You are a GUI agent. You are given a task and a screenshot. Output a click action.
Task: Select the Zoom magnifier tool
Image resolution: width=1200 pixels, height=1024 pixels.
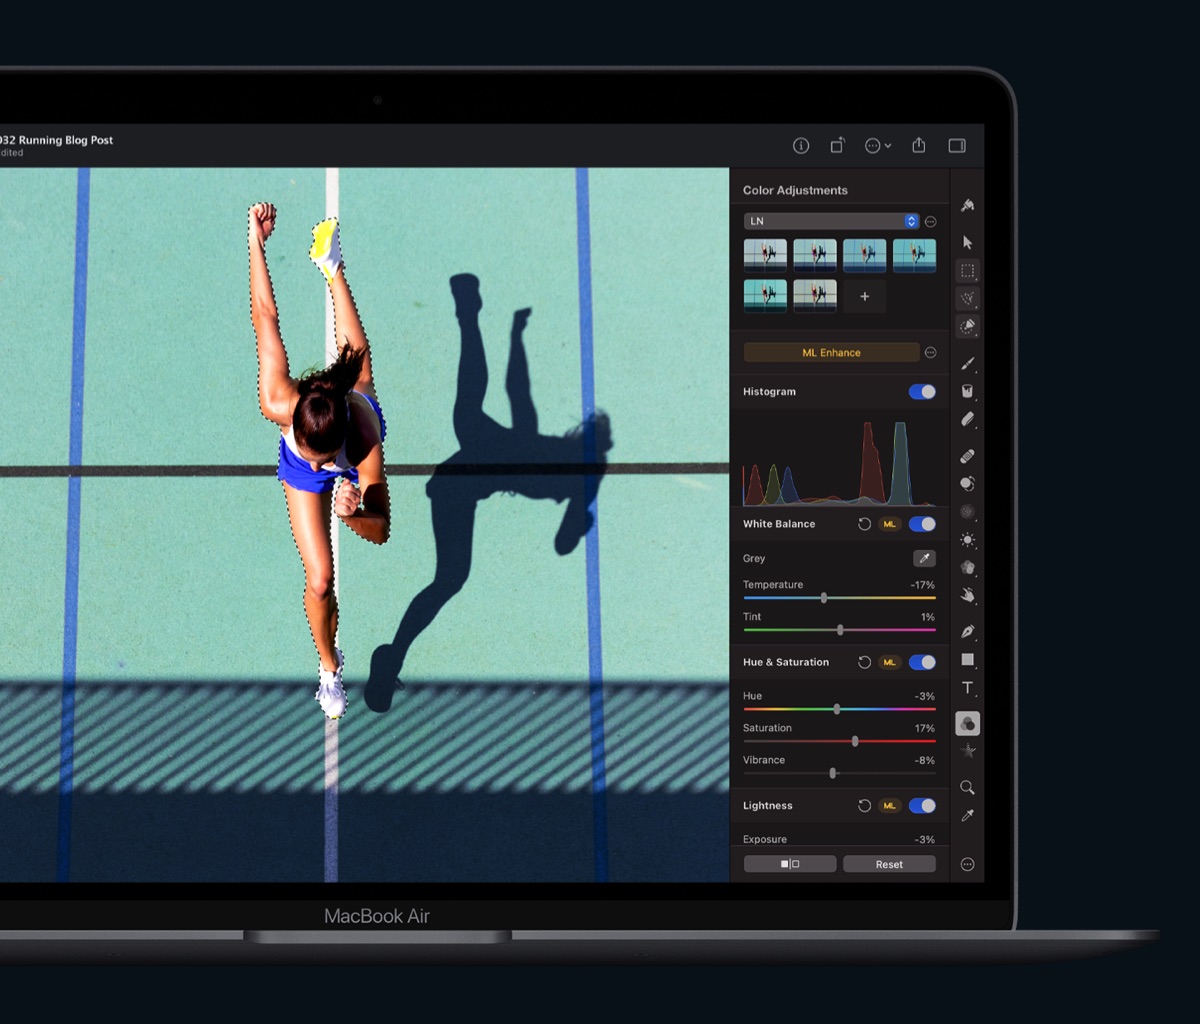click(967, 788)
